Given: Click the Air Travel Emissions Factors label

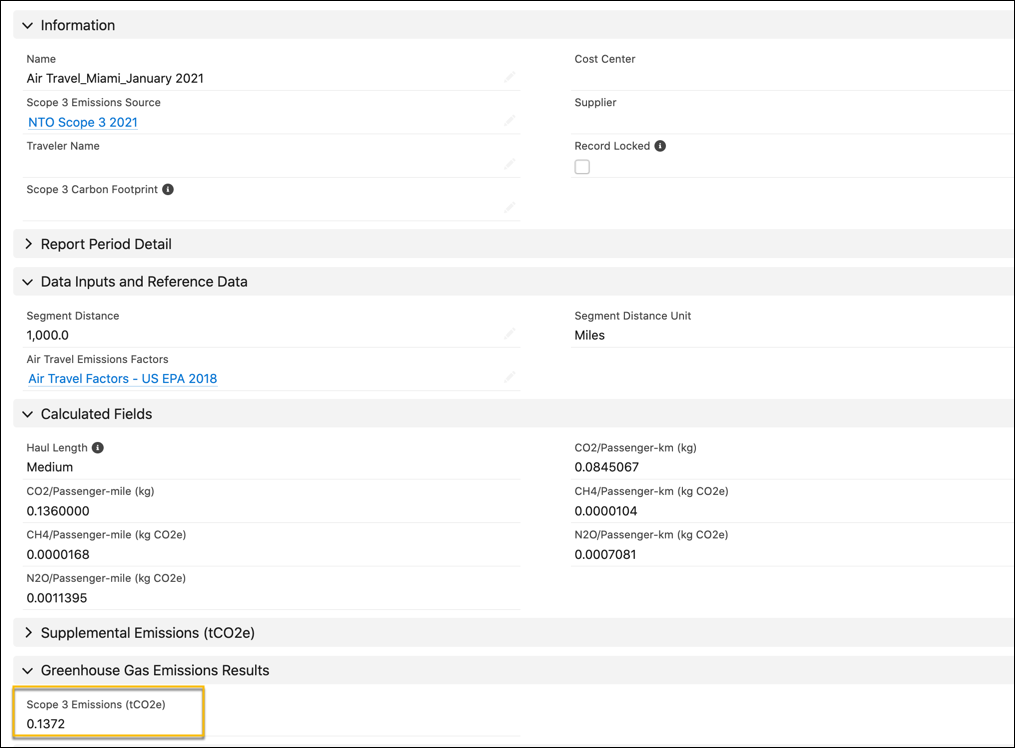Looking at the screenshot, I should tap(97, 359).
